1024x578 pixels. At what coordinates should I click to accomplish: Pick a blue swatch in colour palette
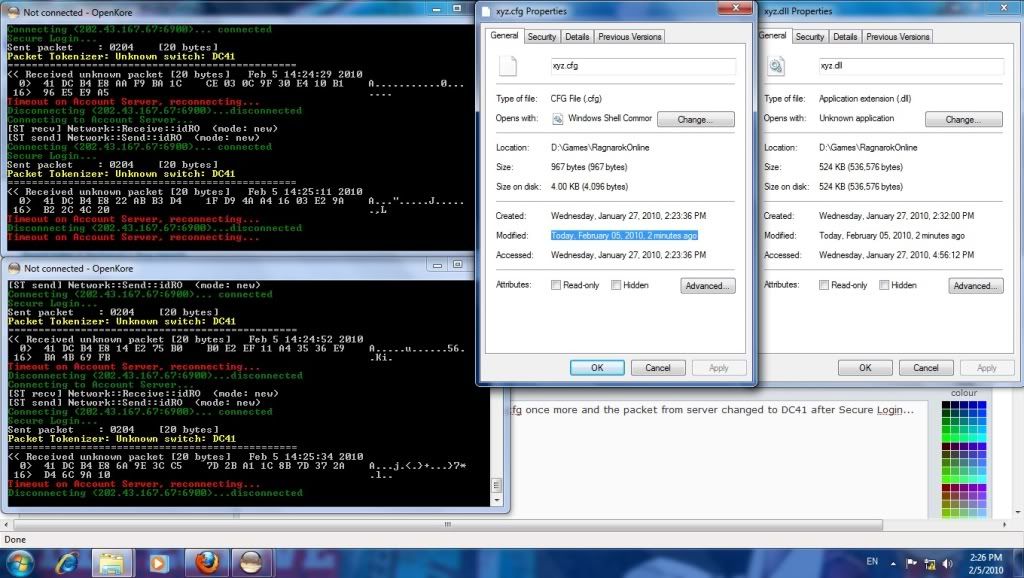[982, 405]
